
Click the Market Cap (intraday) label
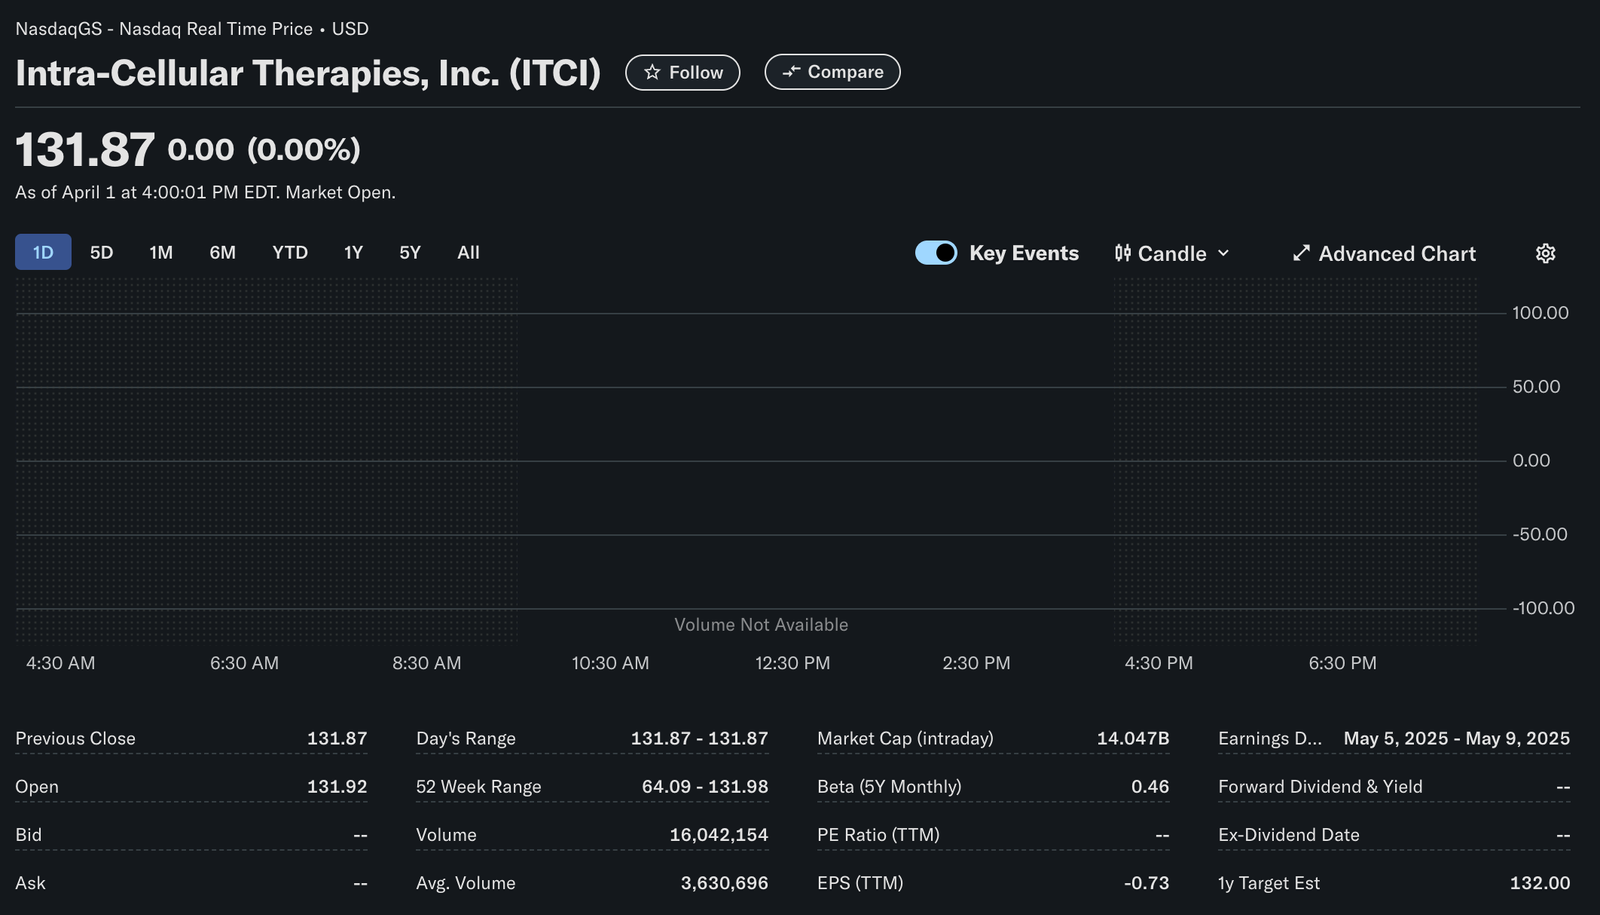pos(905,738)
